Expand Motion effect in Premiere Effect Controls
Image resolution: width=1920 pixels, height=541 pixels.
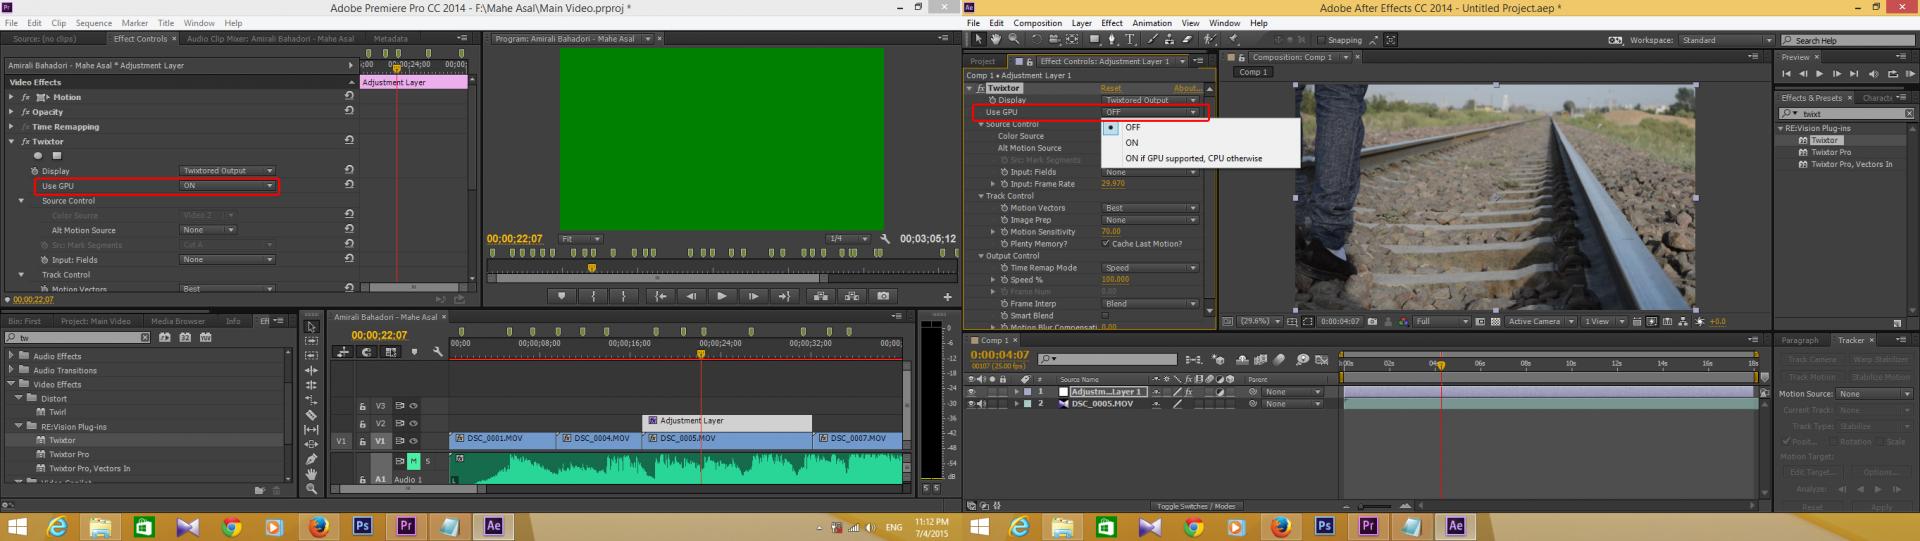coord(11,97)
